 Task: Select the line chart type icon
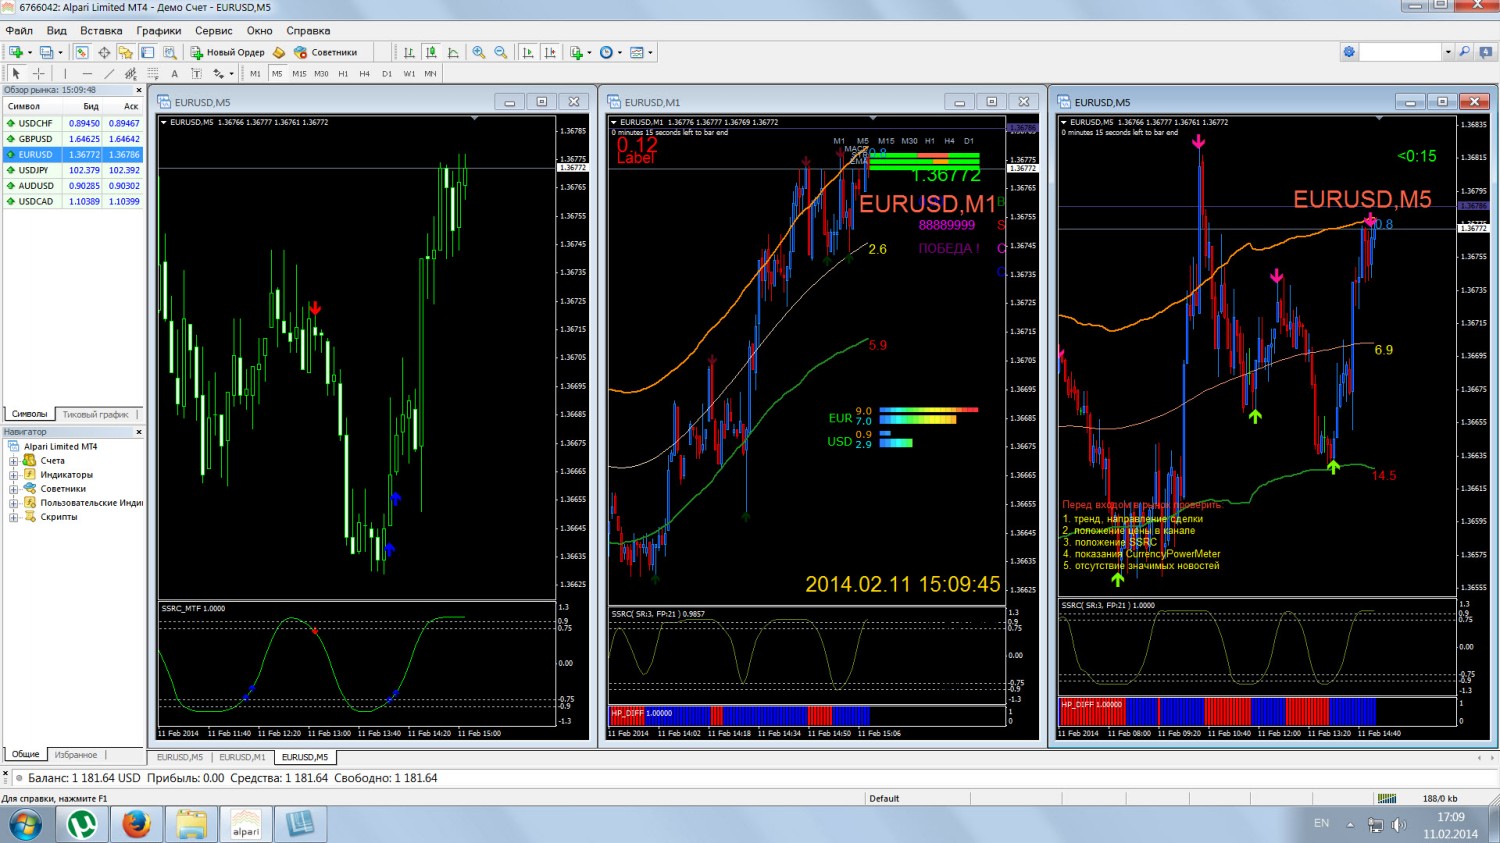click(453, 52)
